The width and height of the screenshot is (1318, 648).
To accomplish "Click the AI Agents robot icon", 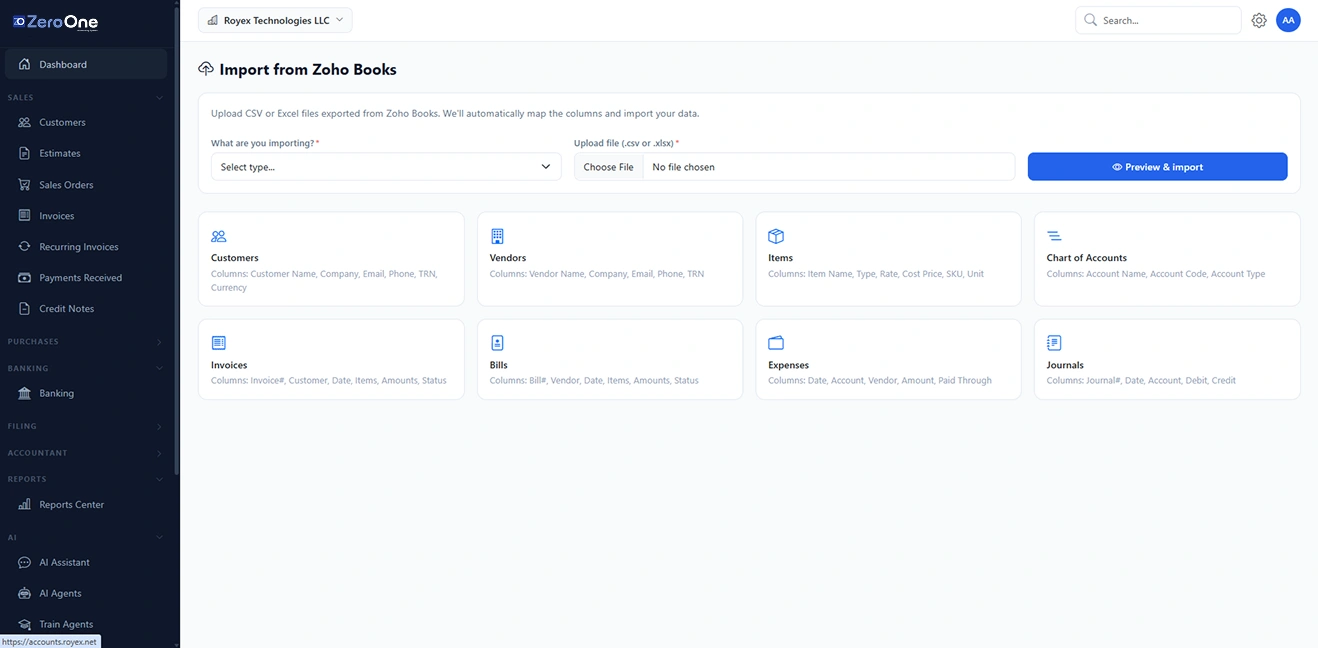I will (x=24, y=593).
